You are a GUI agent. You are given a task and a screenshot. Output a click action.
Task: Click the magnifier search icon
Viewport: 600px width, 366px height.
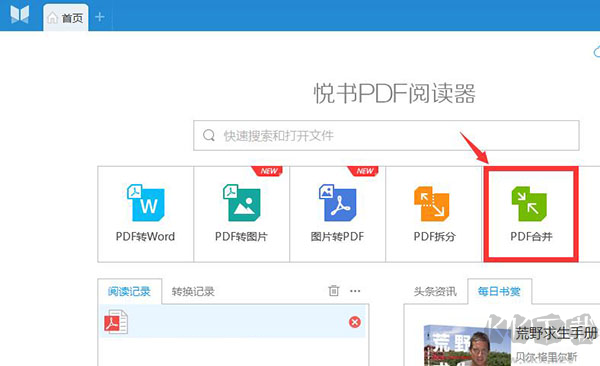[209, 135]
